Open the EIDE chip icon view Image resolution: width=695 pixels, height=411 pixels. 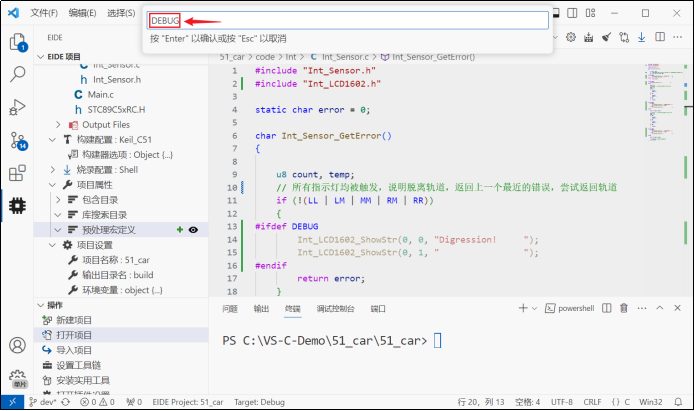[18, 206]
